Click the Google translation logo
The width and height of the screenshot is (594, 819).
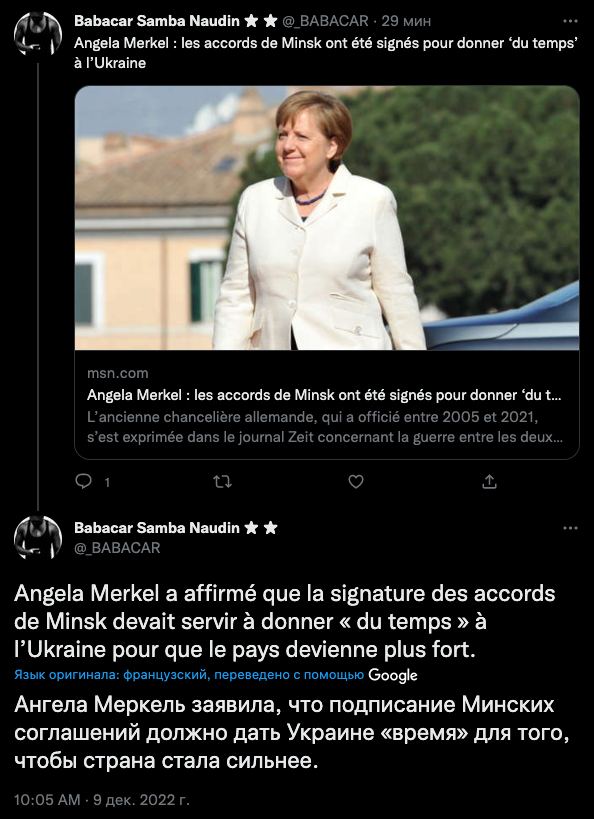393,675
